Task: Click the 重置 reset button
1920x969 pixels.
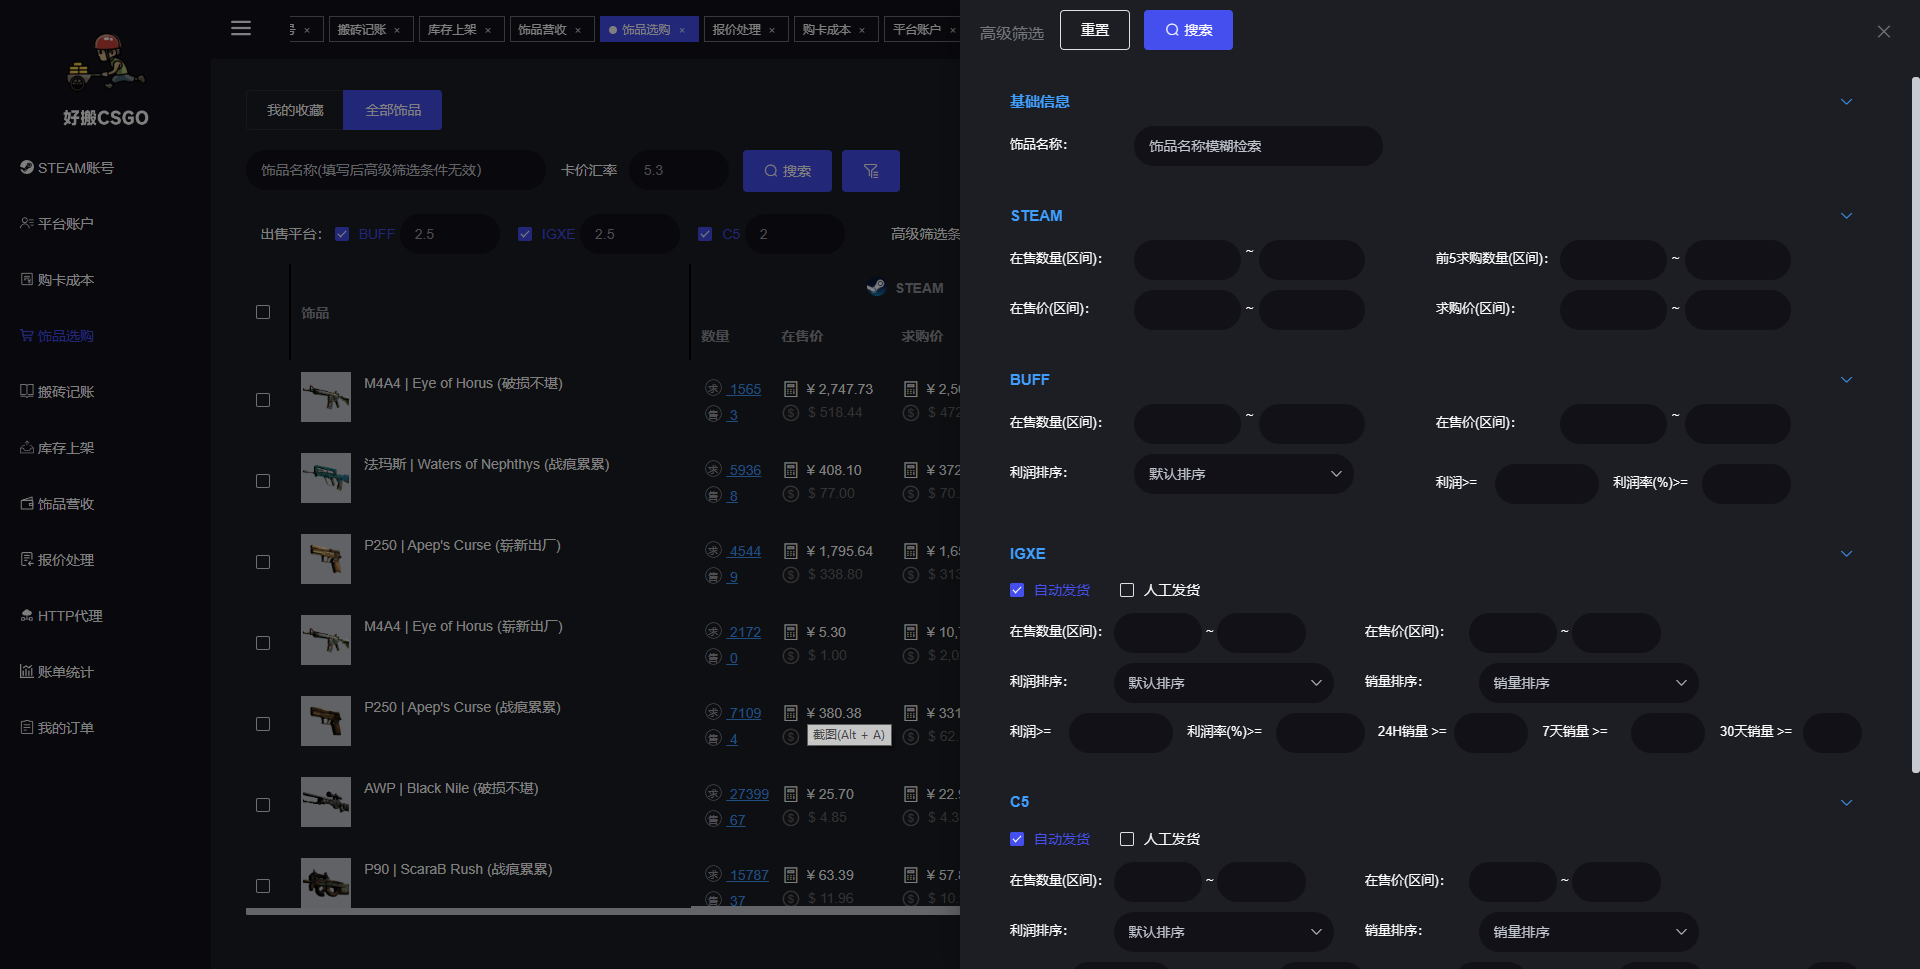Action: (1095, 30)
